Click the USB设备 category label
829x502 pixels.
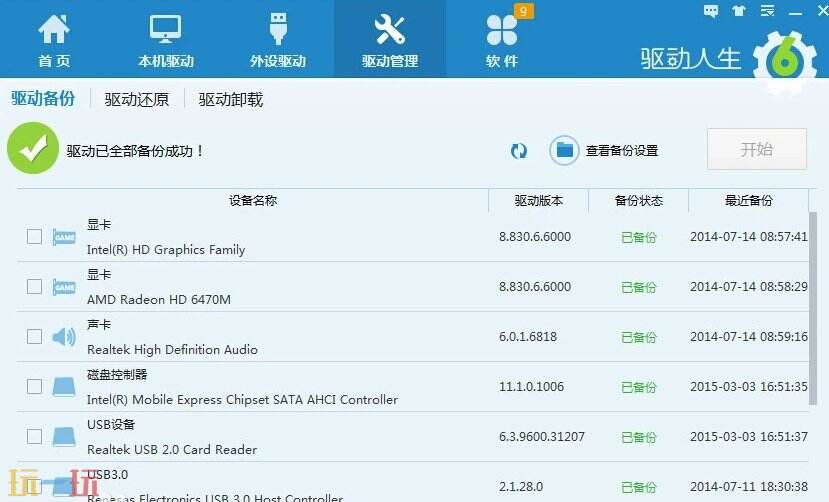111,424
